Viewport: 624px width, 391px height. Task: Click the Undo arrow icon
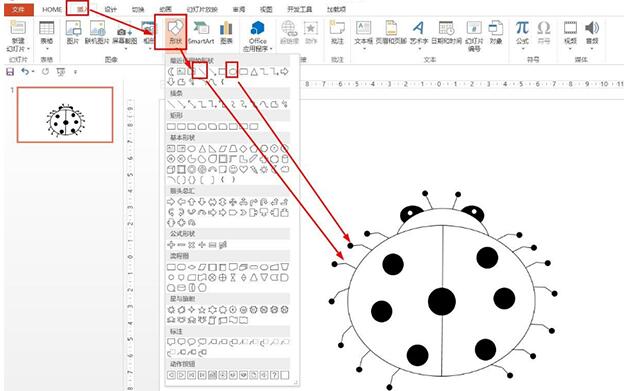coord(25,72)
